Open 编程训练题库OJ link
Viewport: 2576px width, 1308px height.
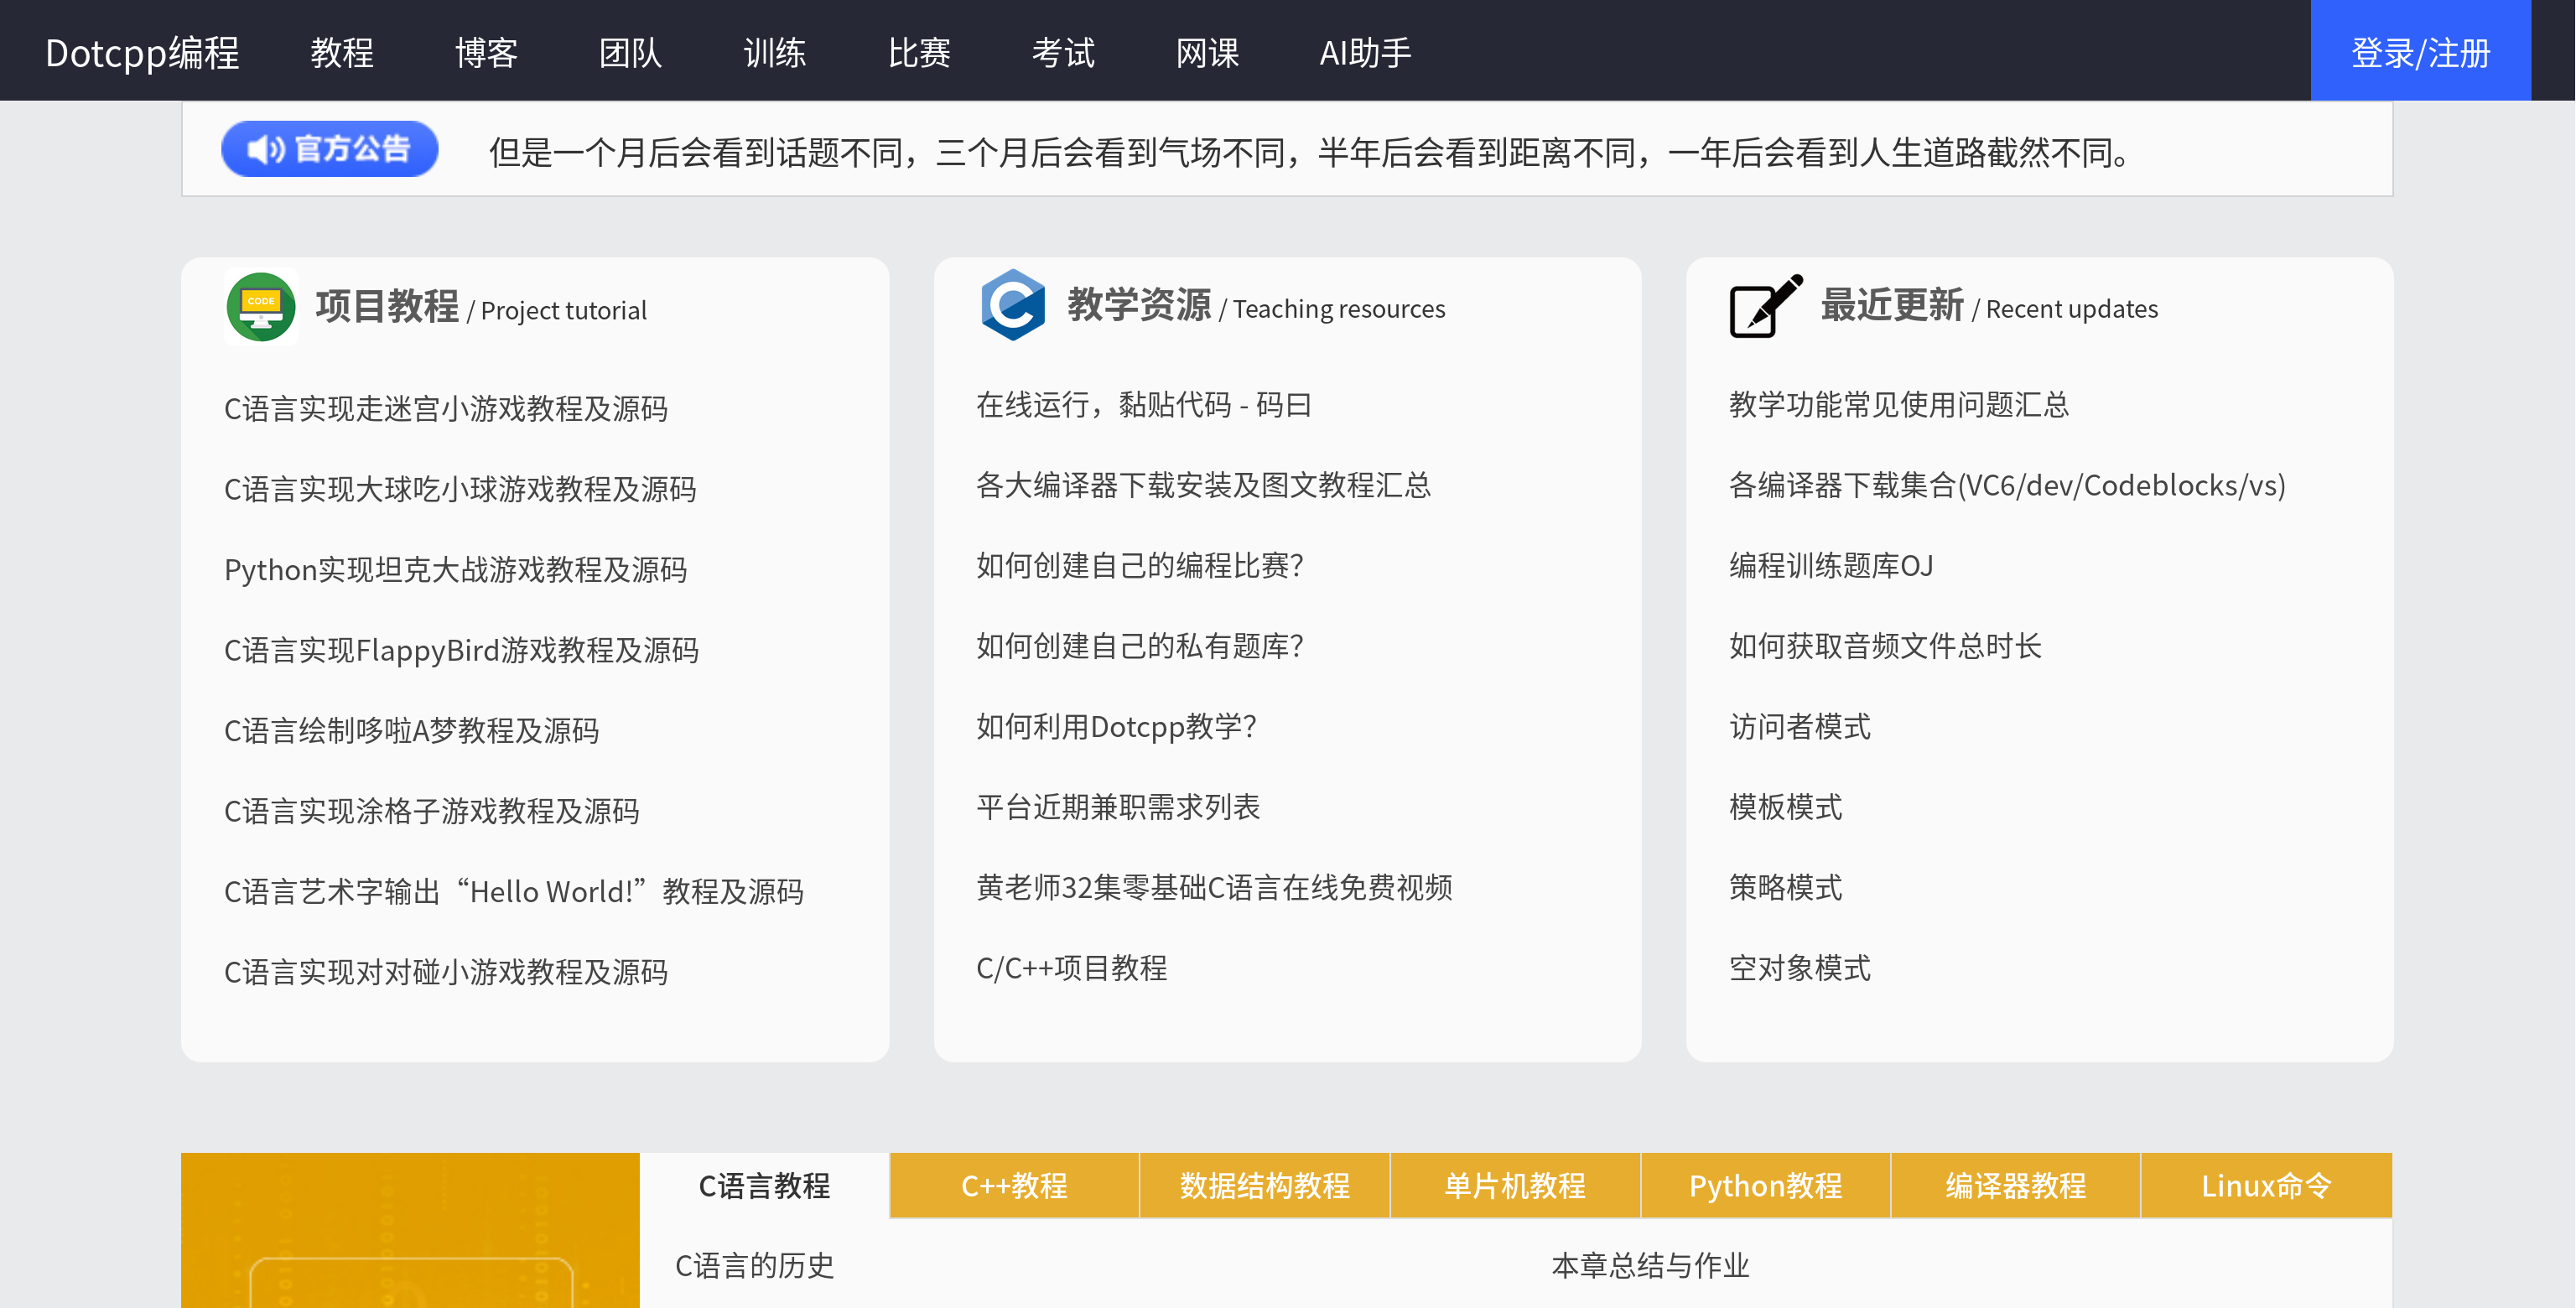point(1830,565)
